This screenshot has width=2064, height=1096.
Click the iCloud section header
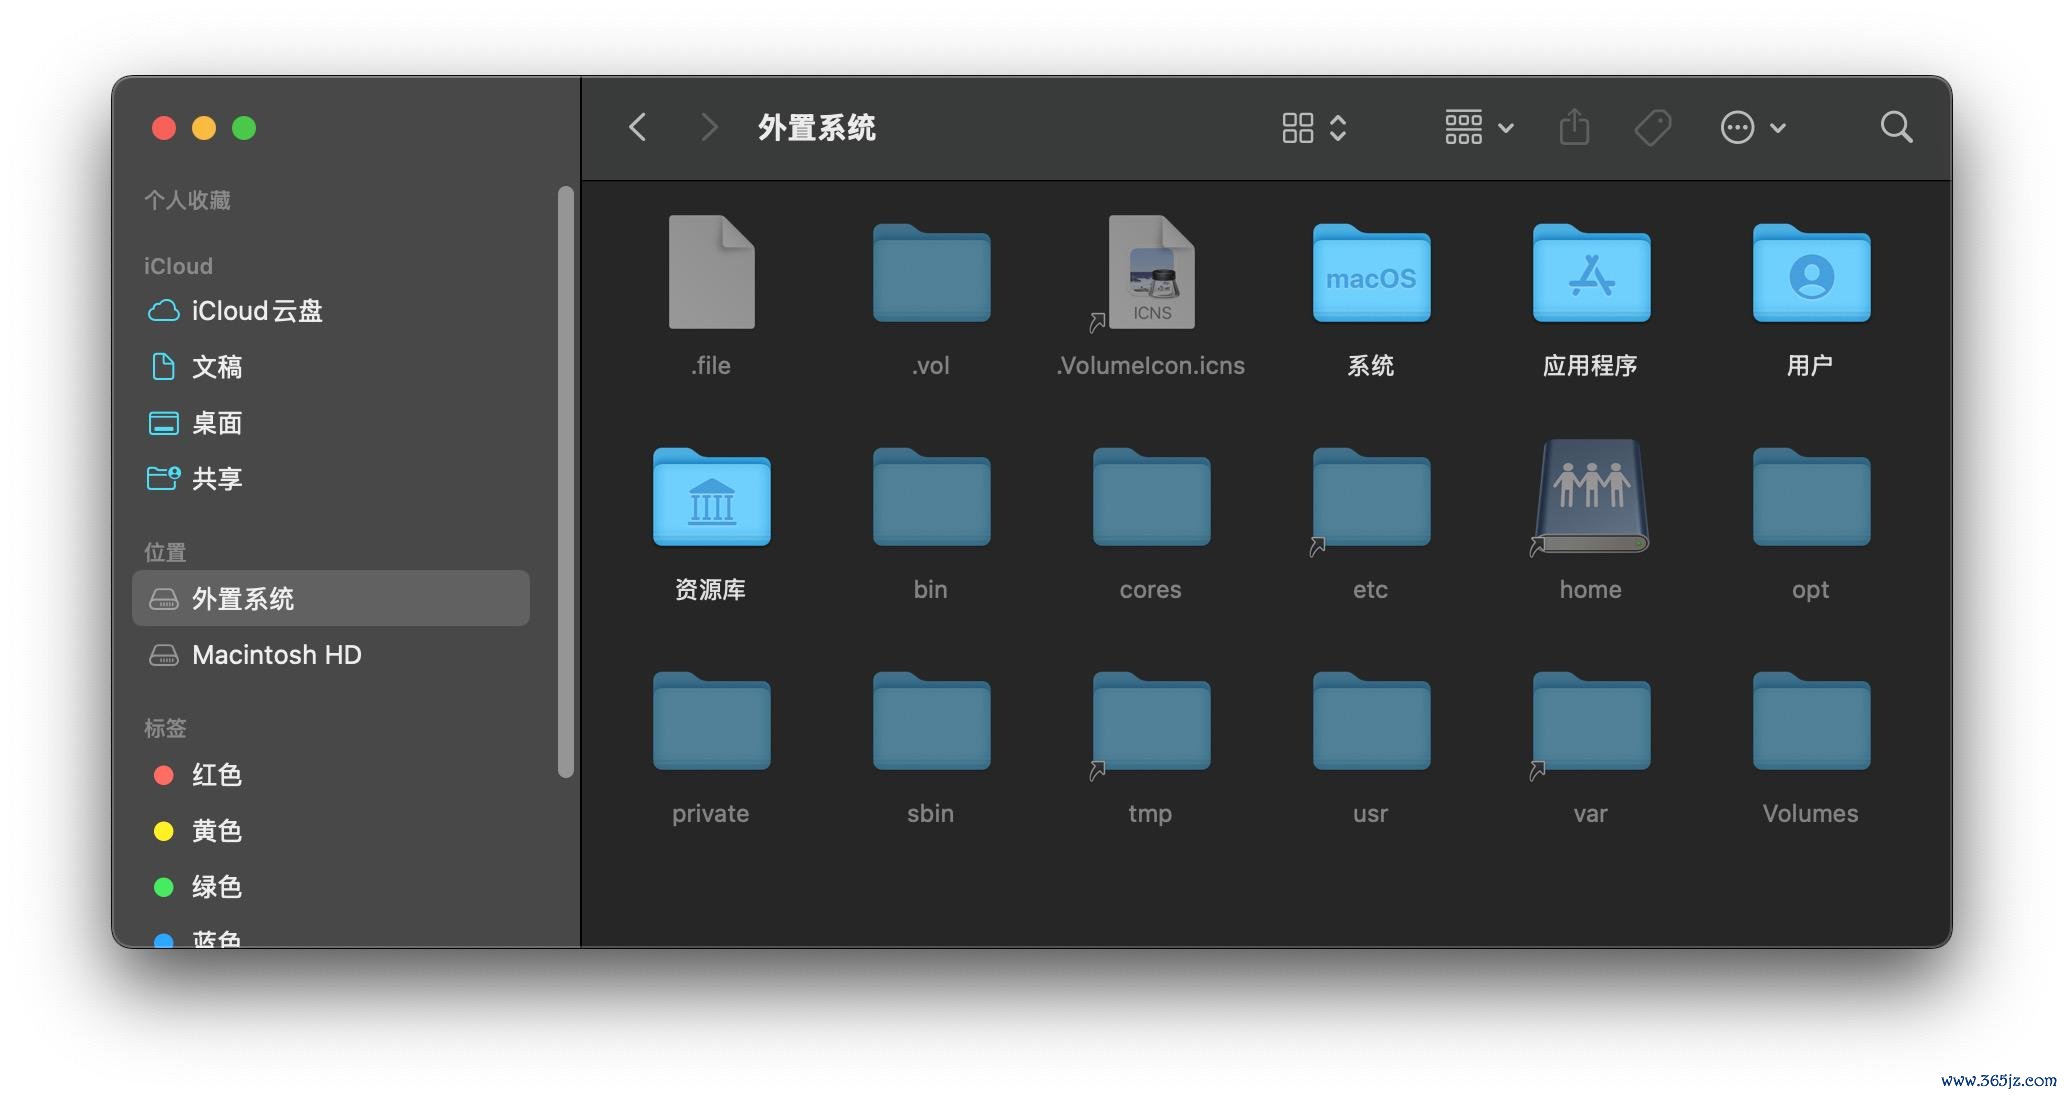pos(178,266)
